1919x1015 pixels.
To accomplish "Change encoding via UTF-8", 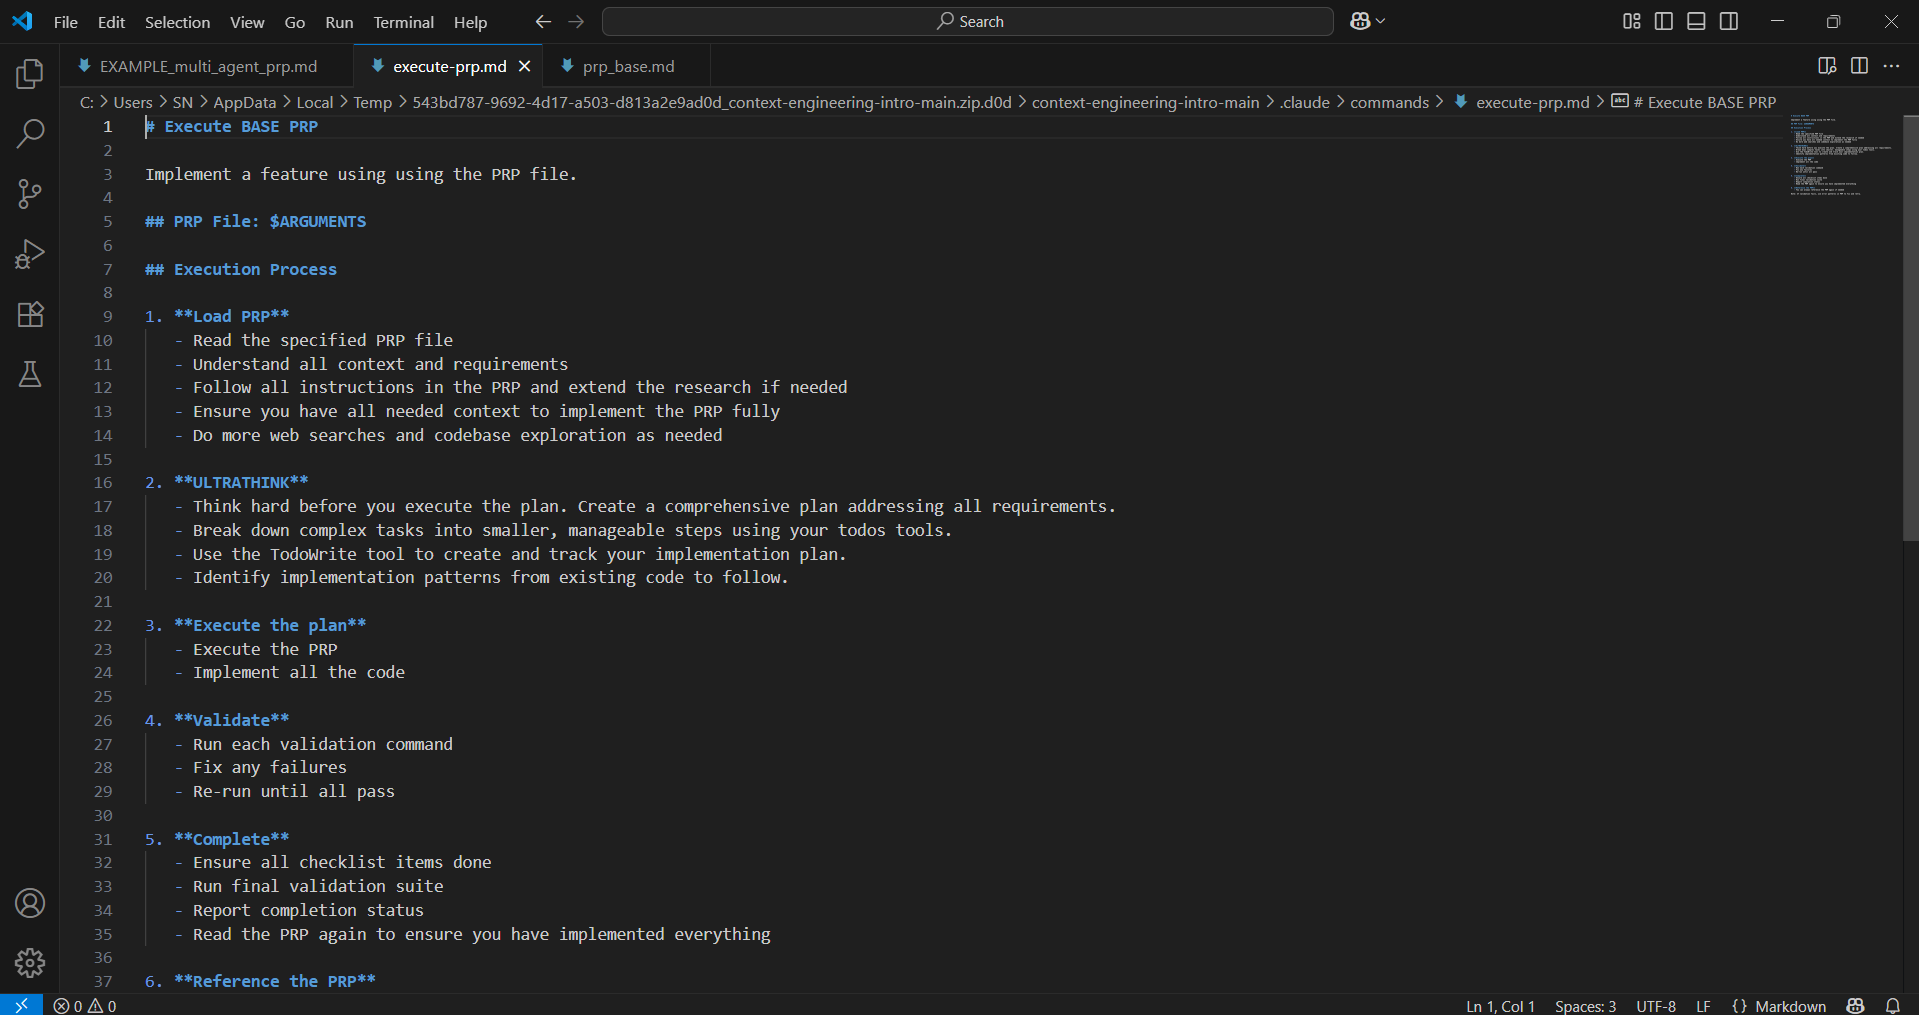I will [x=1656, y=1006].
